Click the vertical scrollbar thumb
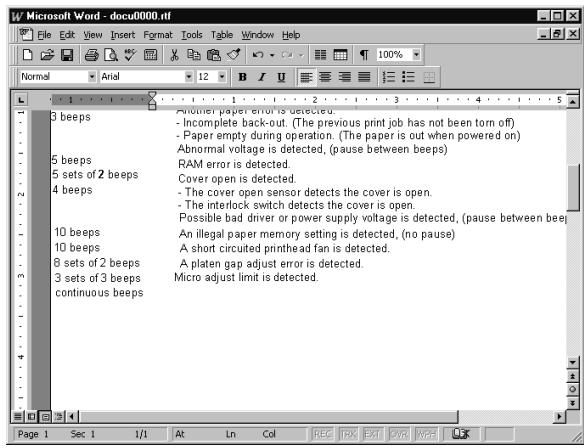584x448 pixels. (573, 188)
